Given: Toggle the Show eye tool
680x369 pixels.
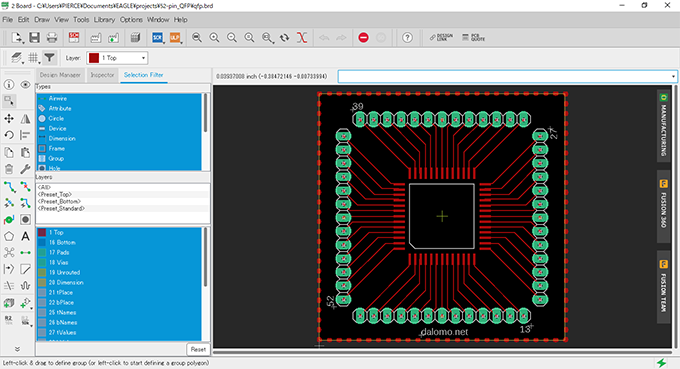Looking at the screenshot, I should pos(26,85).
